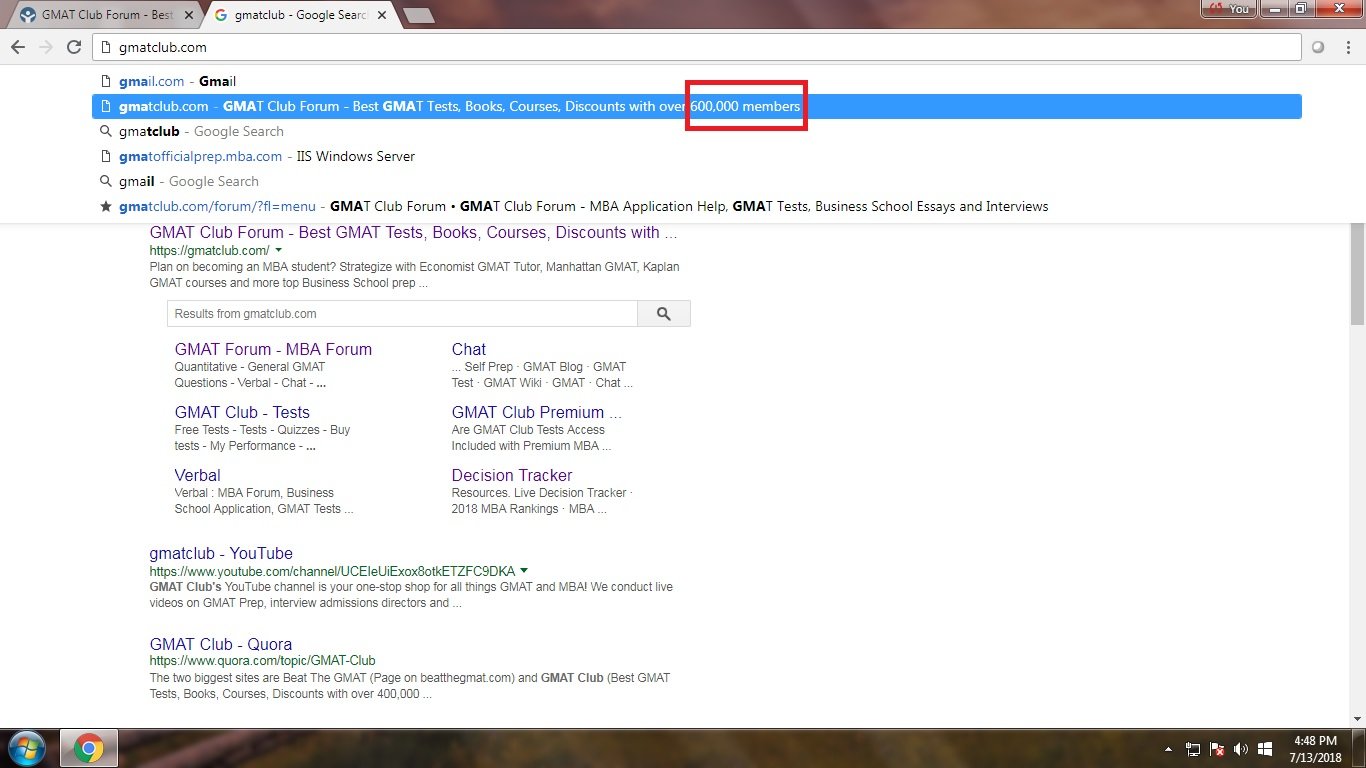Open the Decision Tracker sitelink

pyautogui.click(x=512, y=475)
